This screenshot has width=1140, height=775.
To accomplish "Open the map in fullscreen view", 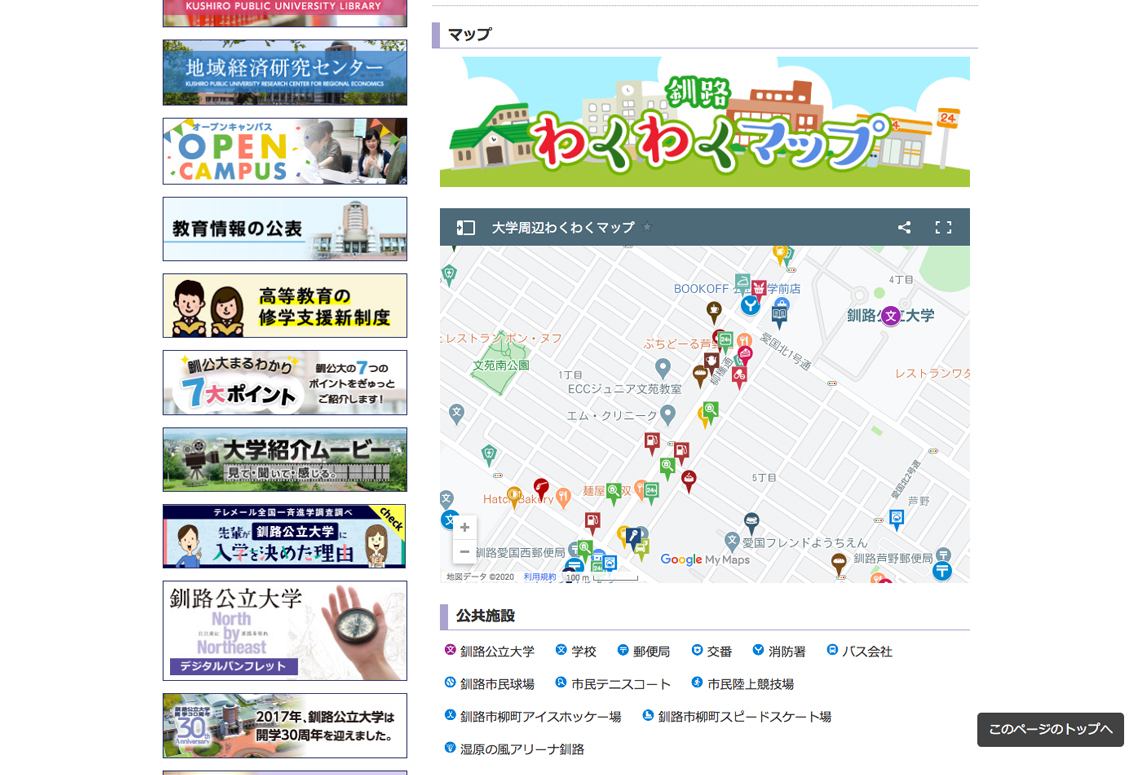I will click(x=943, y=228).
